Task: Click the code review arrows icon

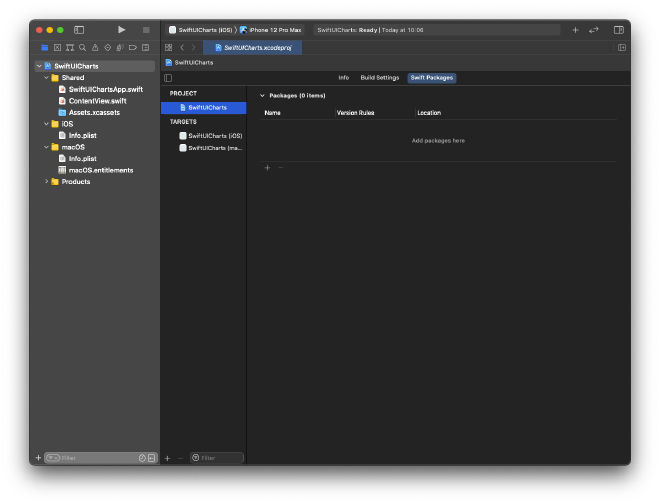Action: click(x=594, y=30)
